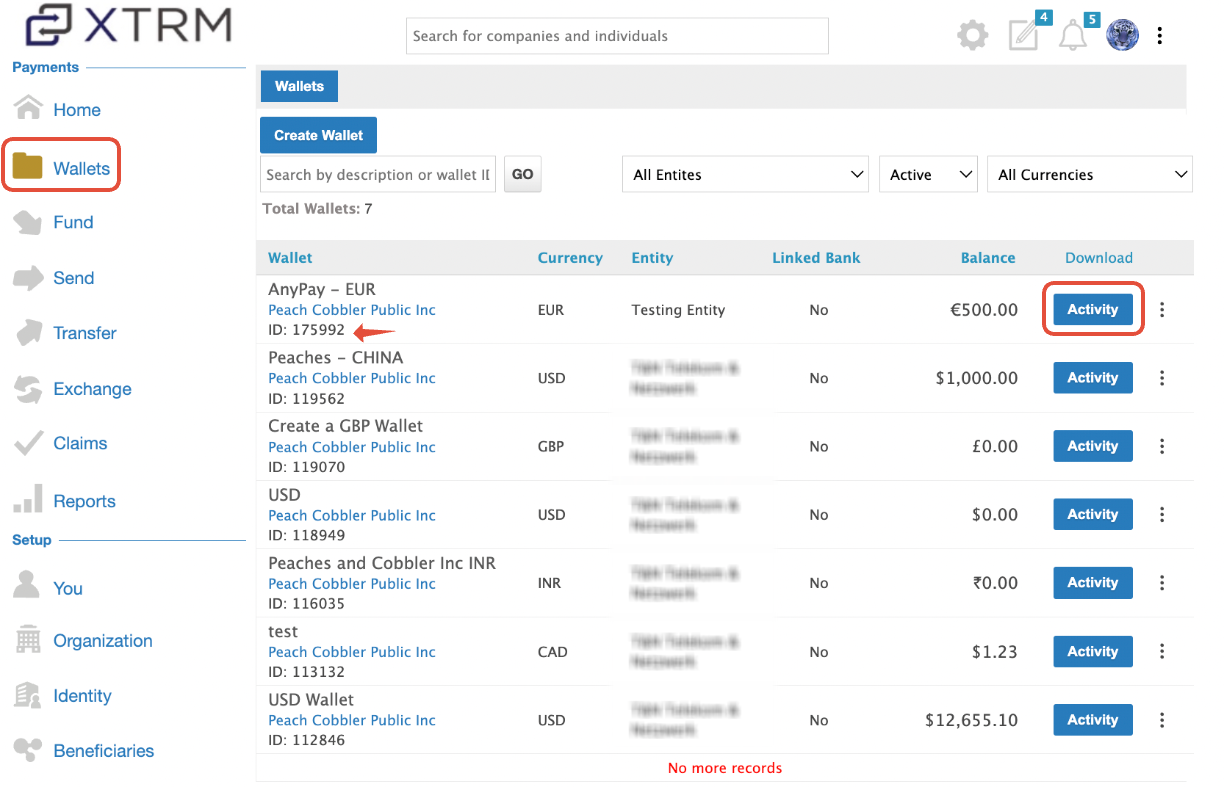This screenshot has height=787, width=1224.
Task: Open Peach Cobbler Public Inc link under AnyPay – EUR
Action: (x=352, y=310)
